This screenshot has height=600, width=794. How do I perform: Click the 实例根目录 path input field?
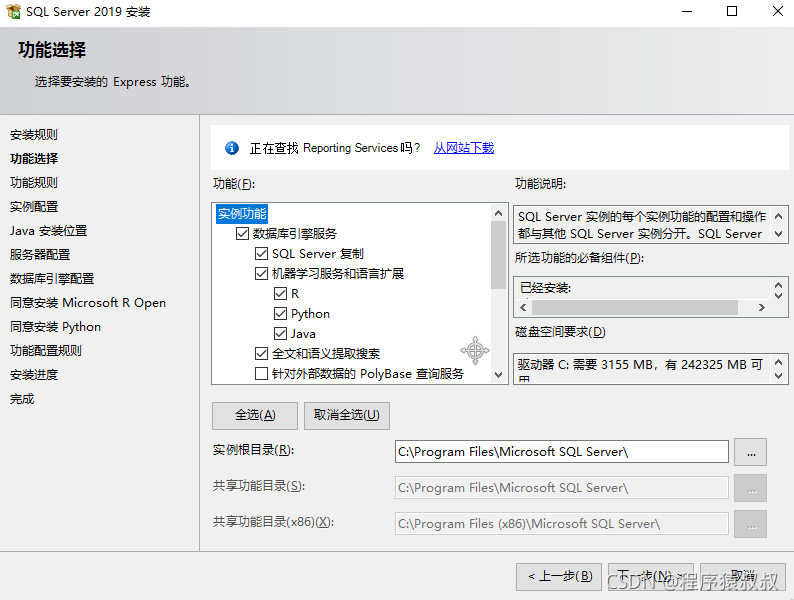(x=562, y=452)
